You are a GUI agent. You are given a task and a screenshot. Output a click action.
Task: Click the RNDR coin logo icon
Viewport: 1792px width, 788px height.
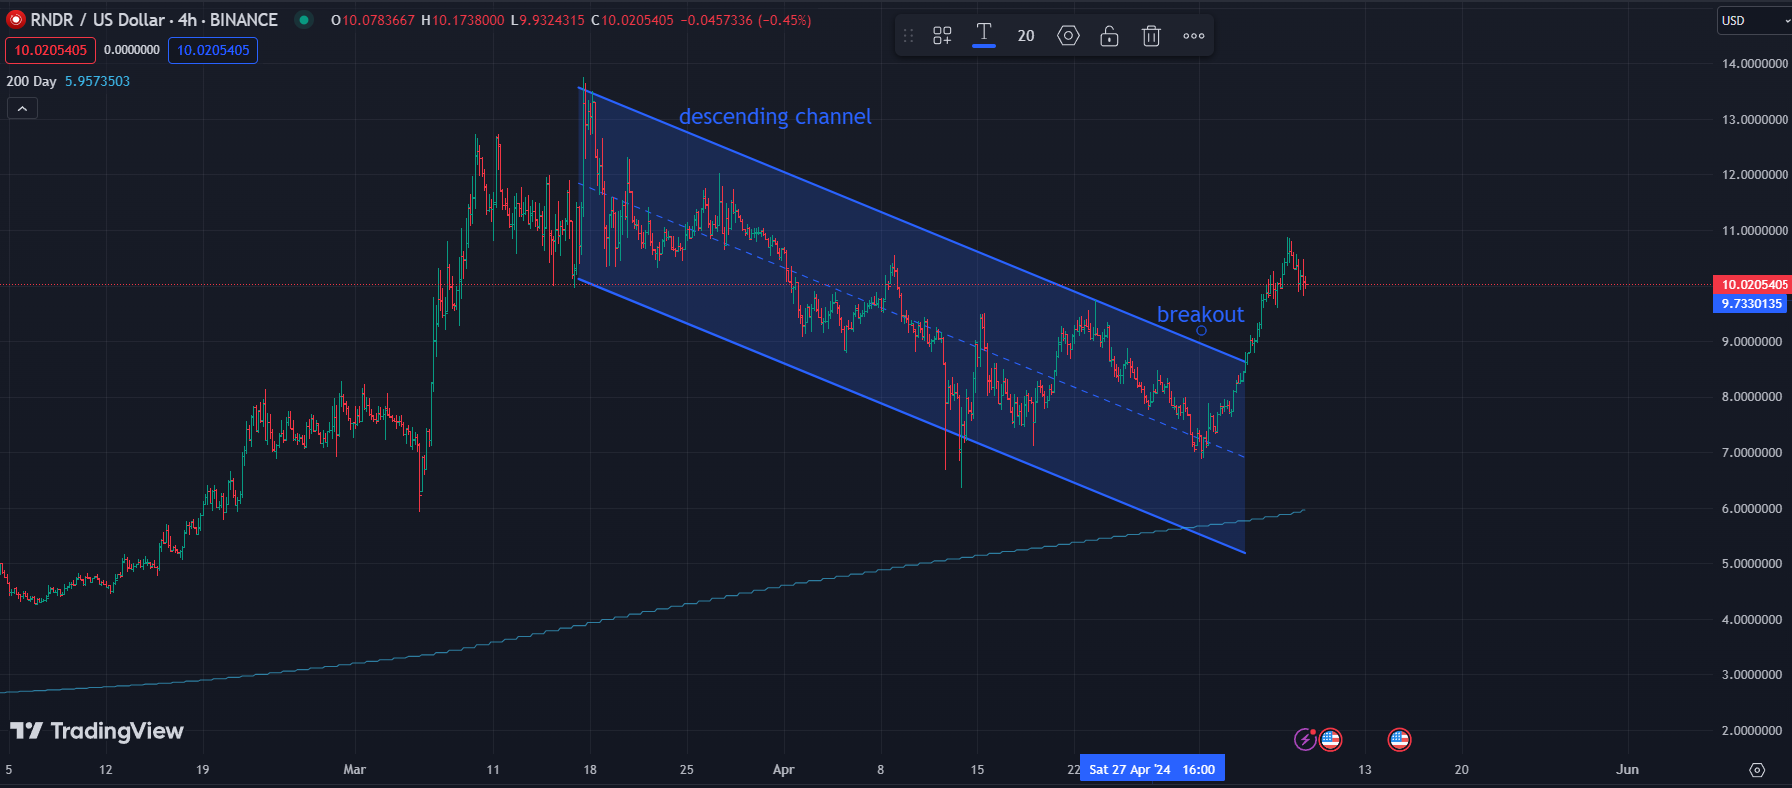(15, 20)
